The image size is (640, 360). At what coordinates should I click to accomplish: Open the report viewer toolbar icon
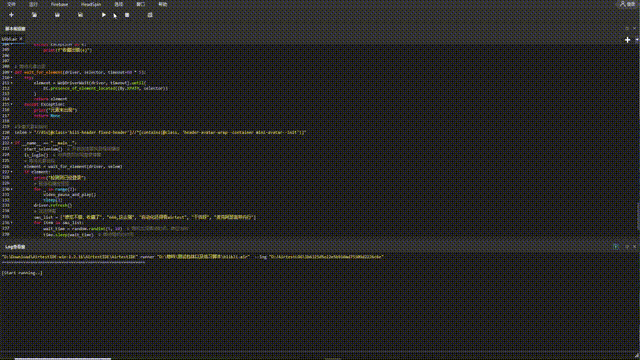150,15
